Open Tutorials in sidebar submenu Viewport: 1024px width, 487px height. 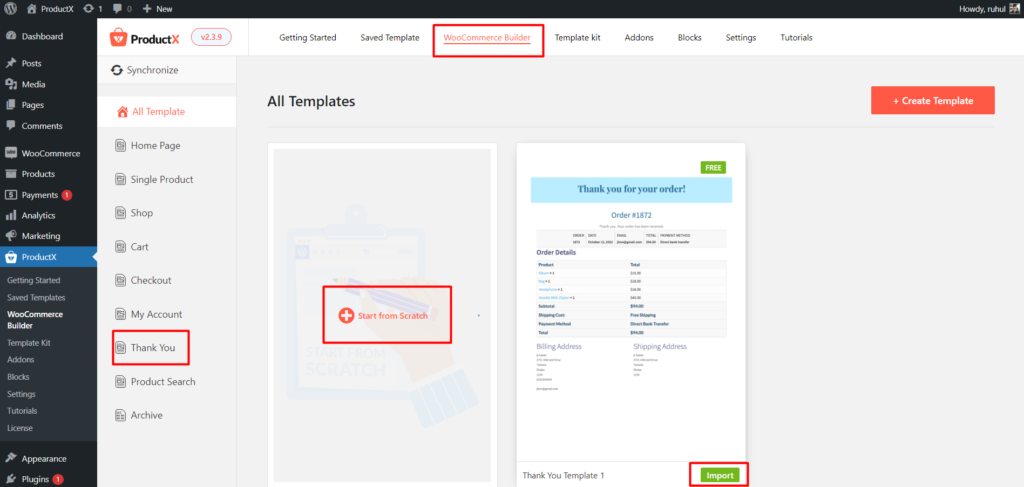click(22, 411)
